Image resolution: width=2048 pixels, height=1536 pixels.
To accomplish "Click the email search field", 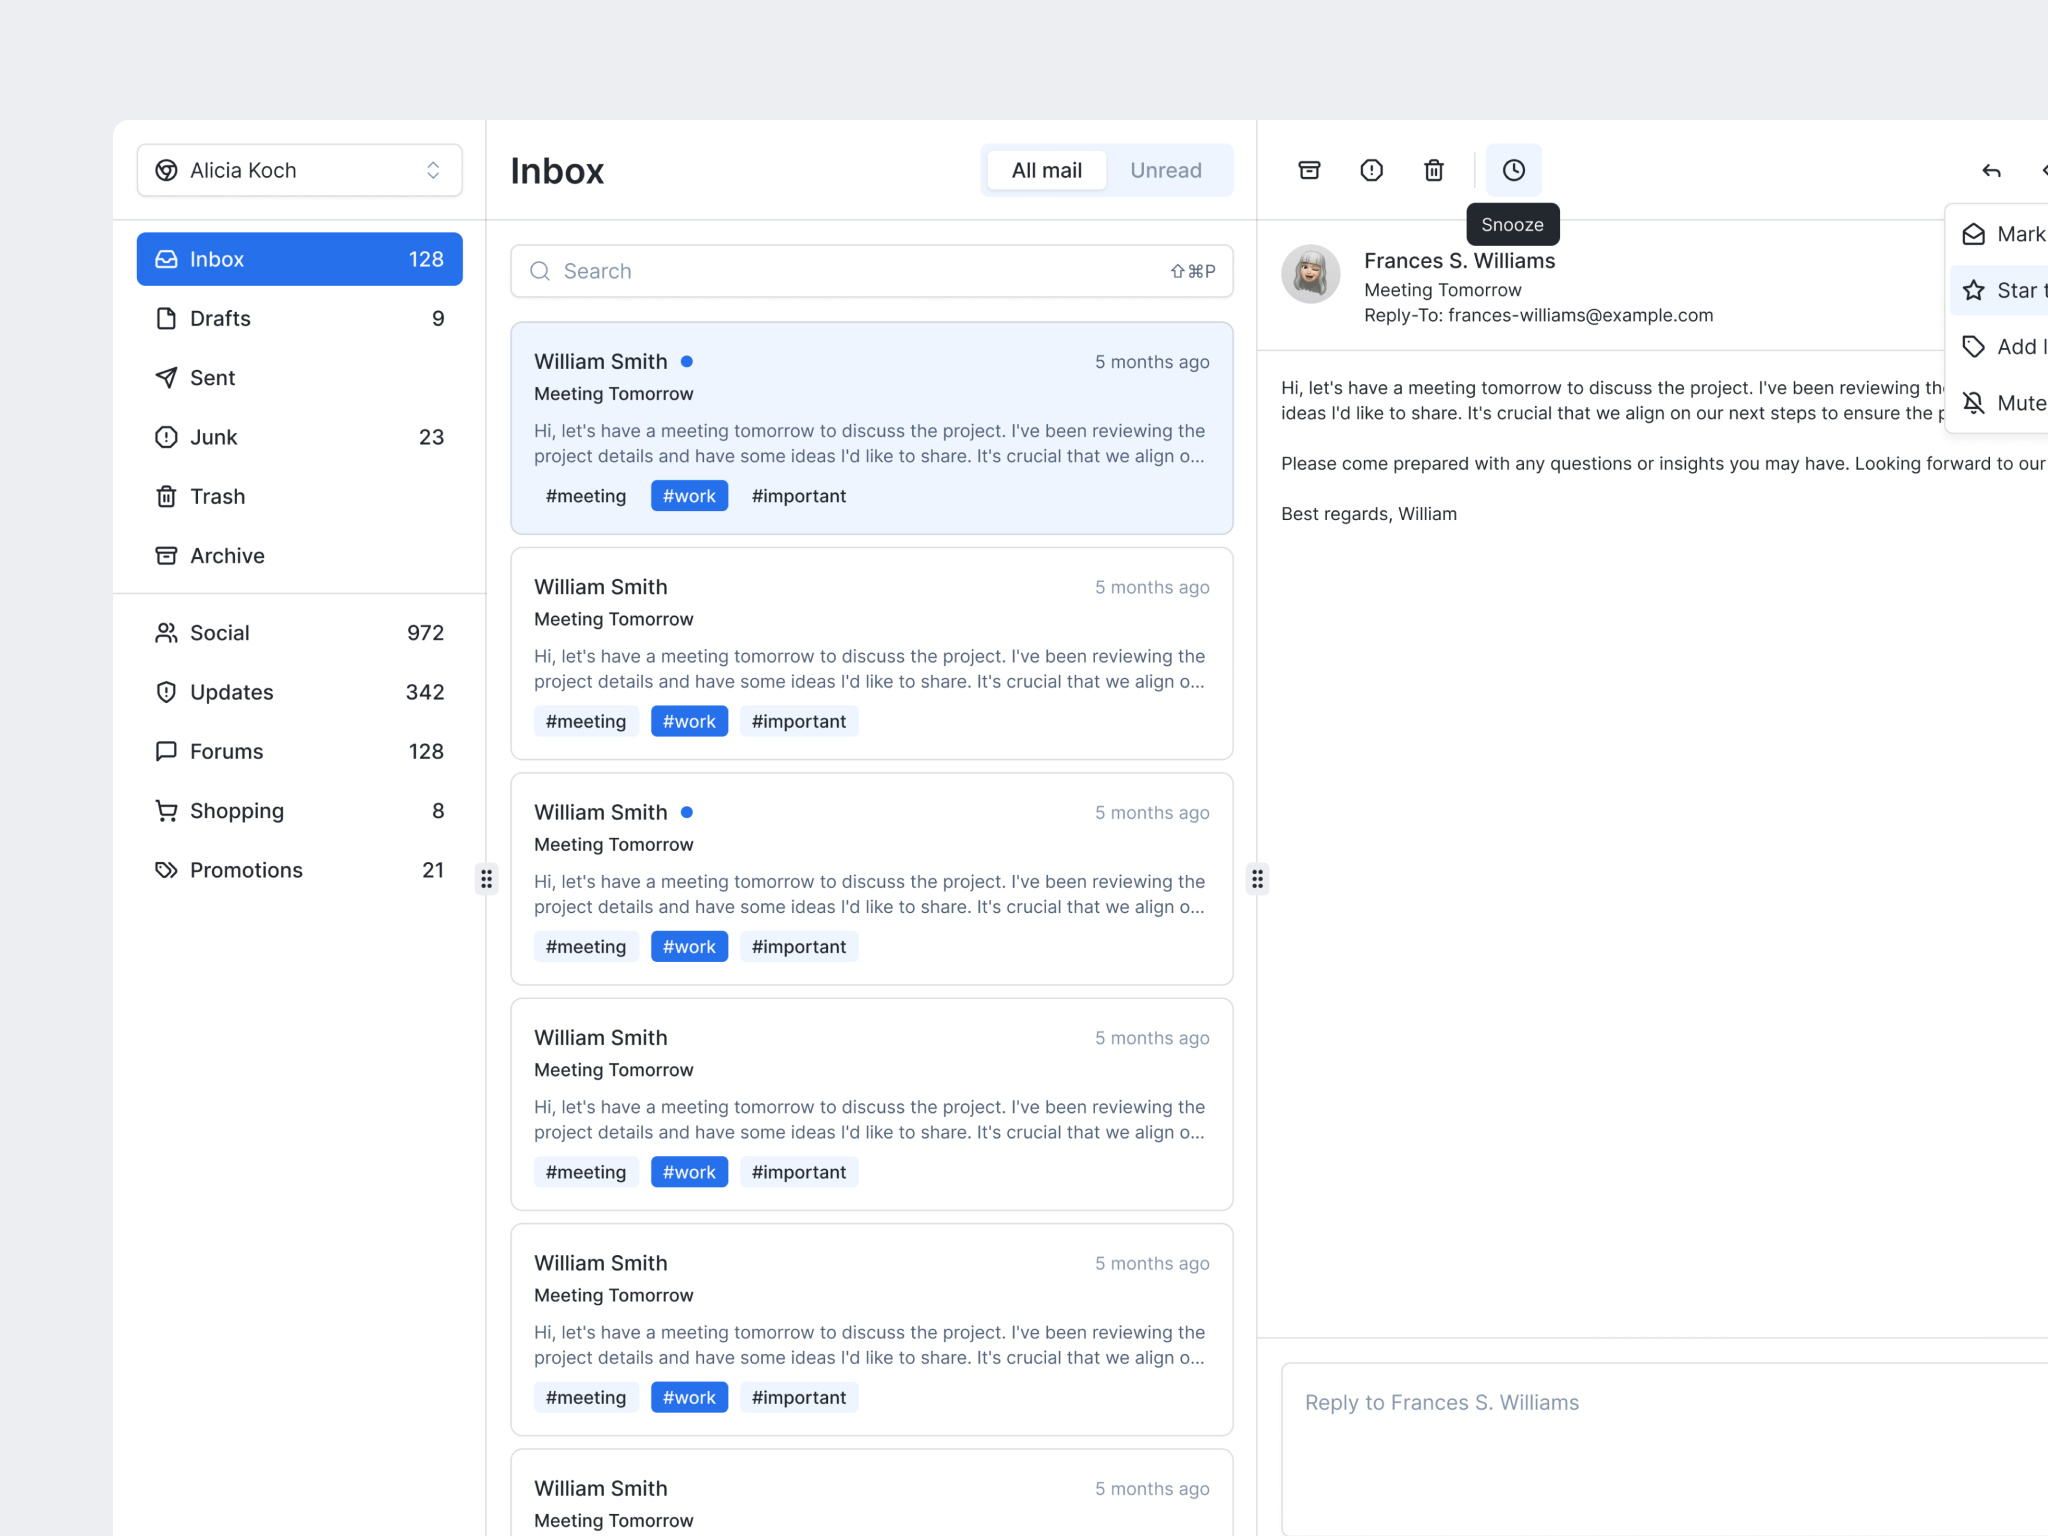I will [870, 271].
